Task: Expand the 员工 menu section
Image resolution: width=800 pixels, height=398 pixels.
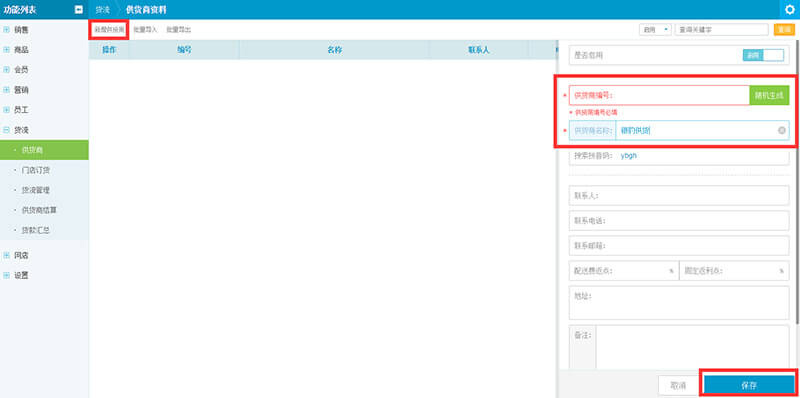Action: click(7, 110)
